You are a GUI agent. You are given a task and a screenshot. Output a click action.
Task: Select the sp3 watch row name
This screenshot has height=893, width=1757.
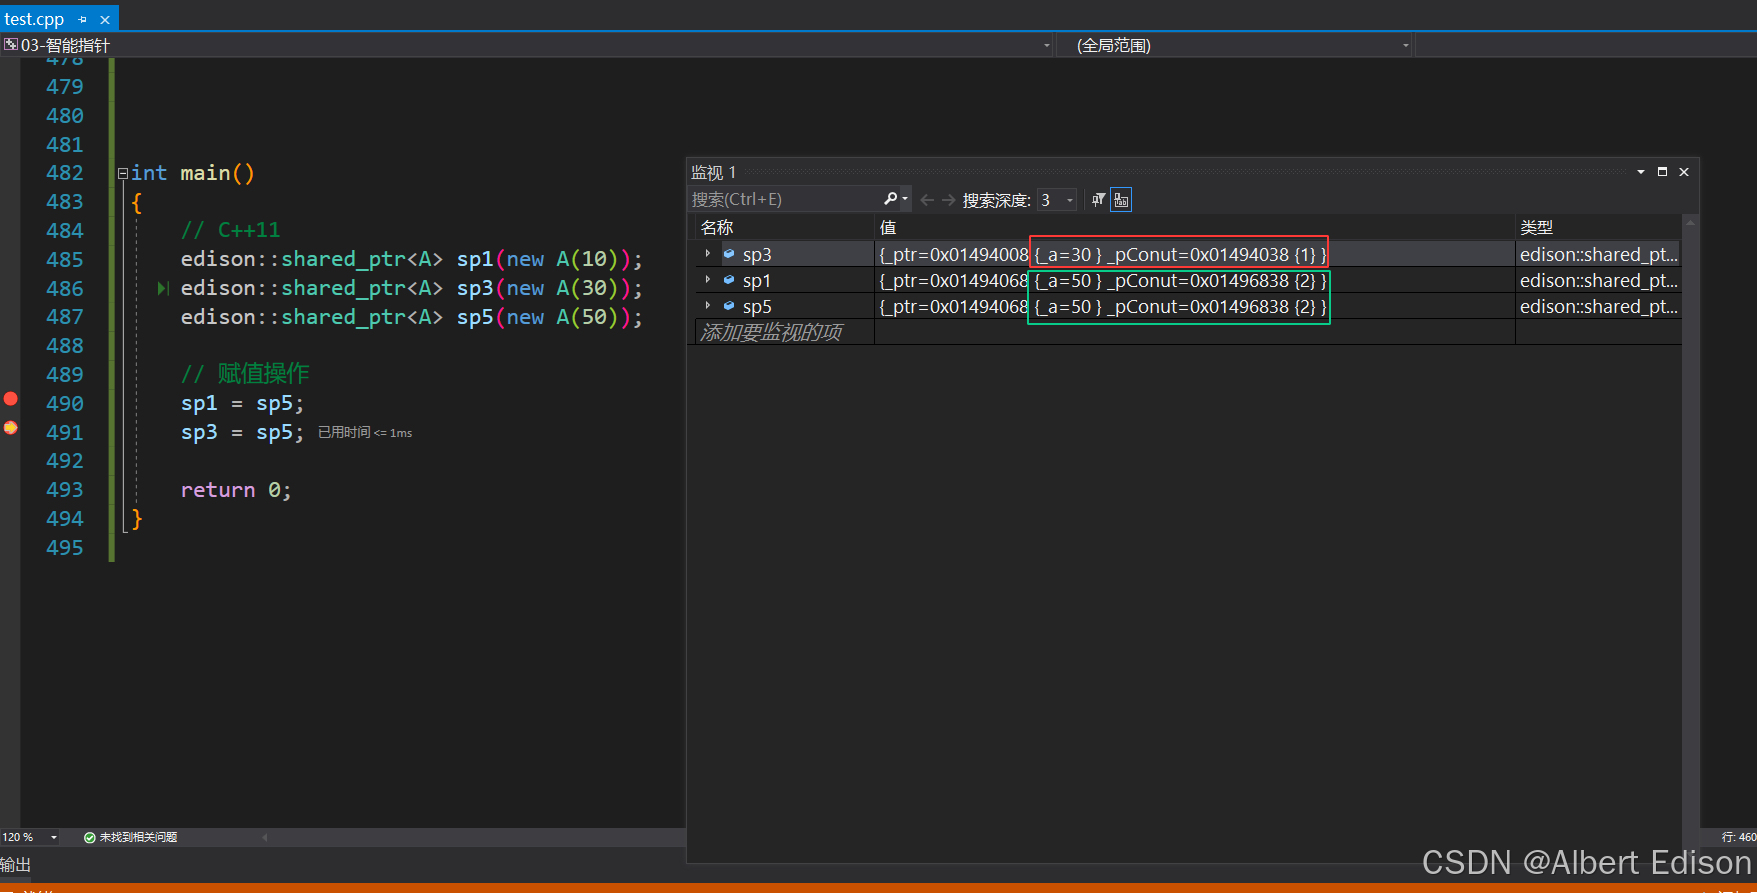coord(757,255)
